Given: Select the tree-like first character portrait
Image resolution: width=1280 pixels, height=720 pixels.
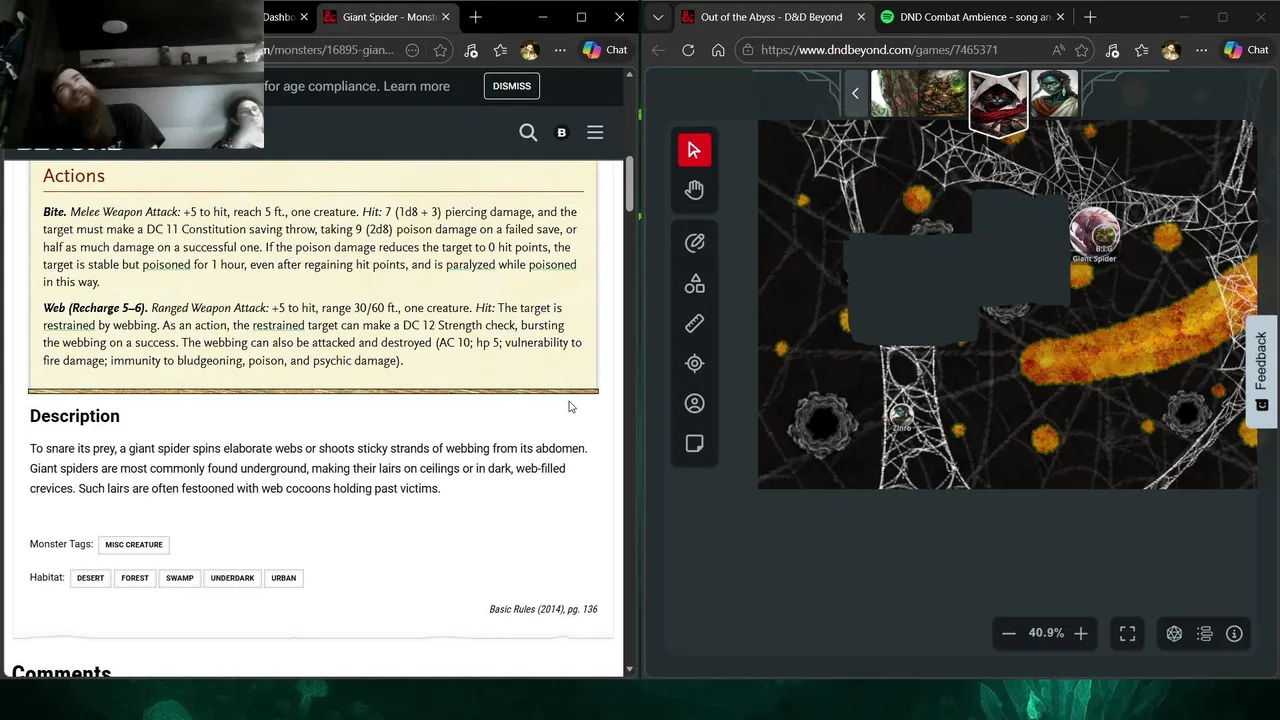Looking at the screenshot, I should coord(894,94).
